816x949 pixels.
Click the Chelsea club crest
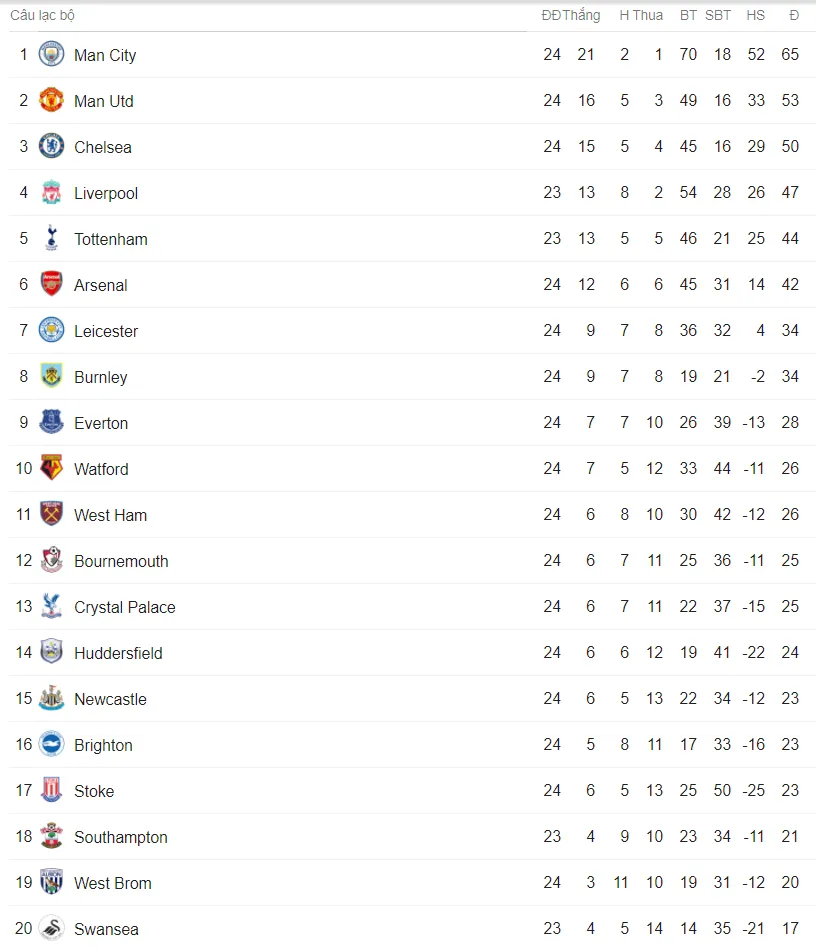[51, 146]
